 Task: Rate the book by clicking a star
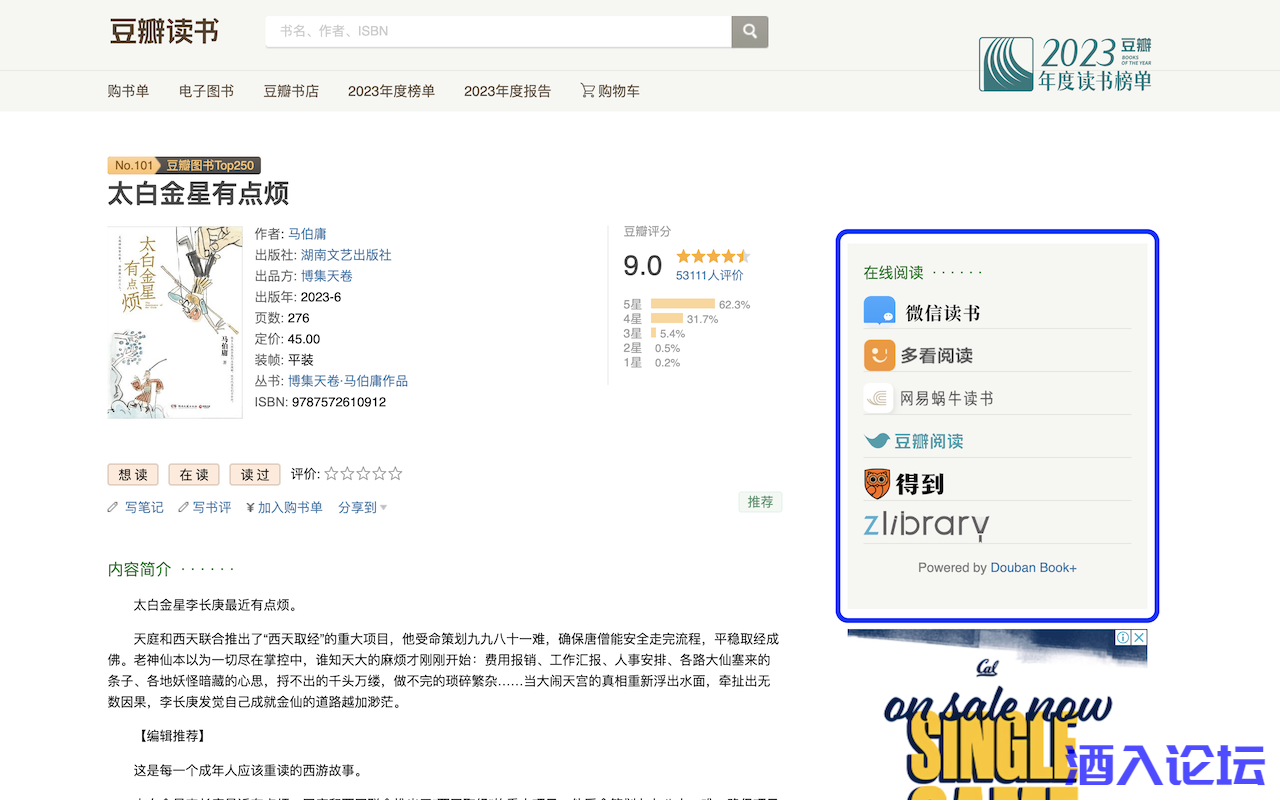coord(330,474)
